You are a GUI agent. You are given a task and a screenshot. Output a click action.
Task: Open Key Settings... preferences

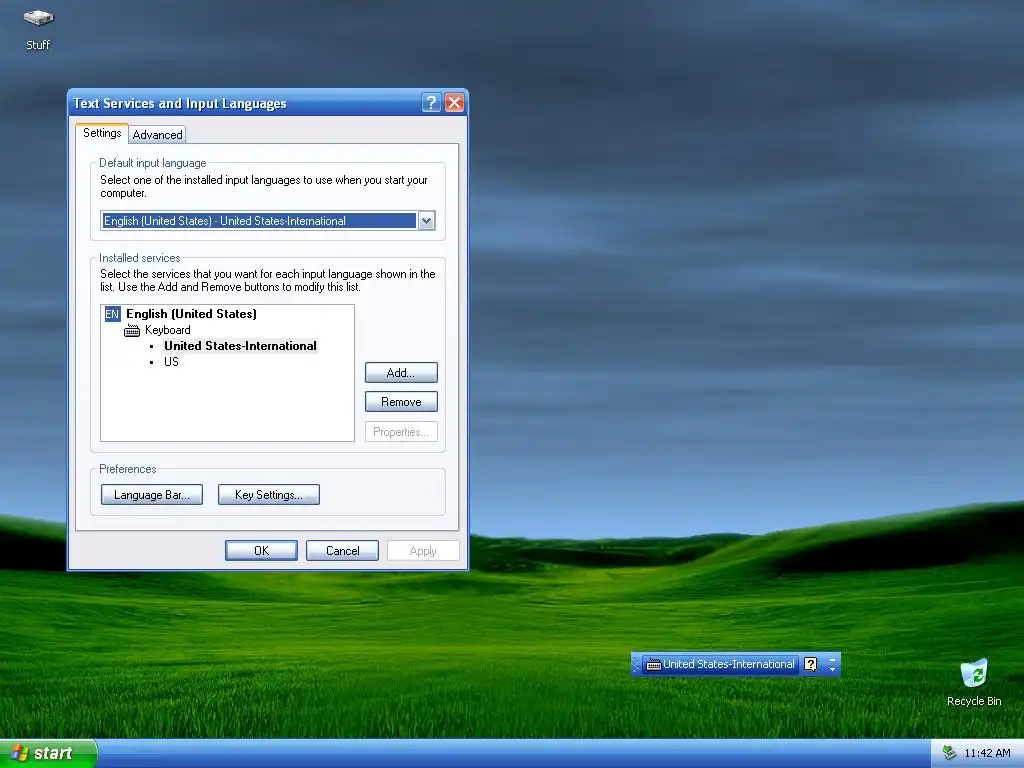[x=268, y=495]
